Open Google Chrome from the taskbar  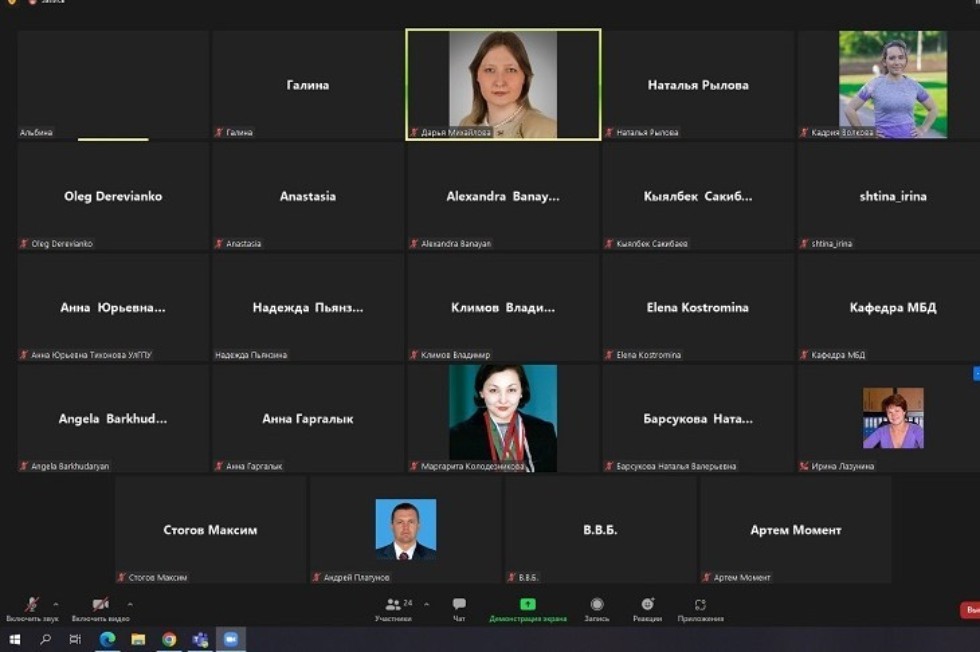(x=169, y=640)
